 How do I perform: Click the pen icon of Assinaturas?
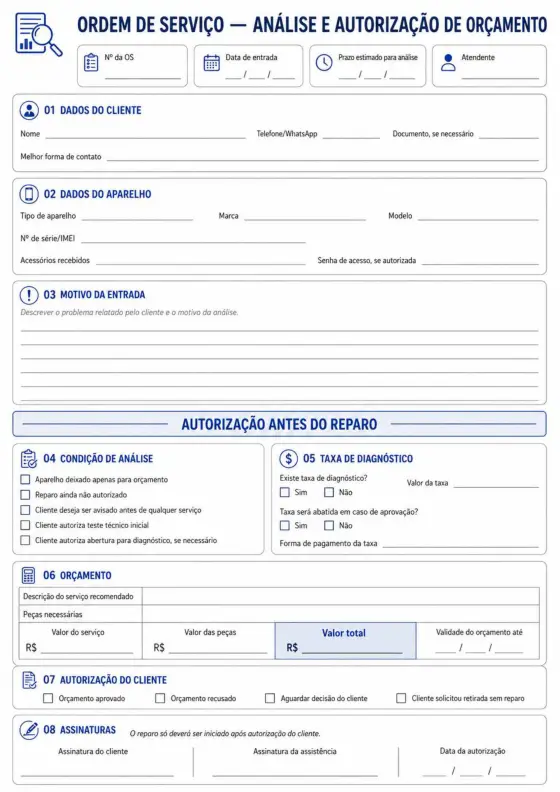29,730
